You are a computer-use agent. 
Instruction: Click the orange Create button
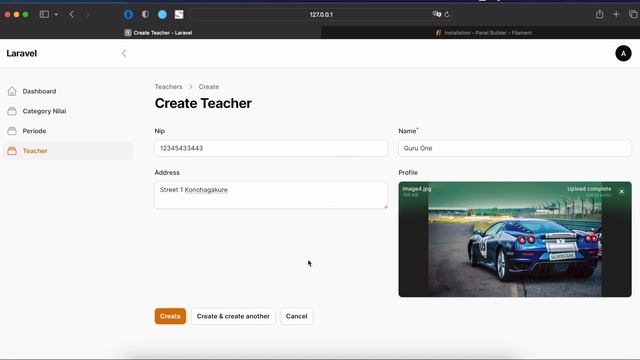(170, 316)
